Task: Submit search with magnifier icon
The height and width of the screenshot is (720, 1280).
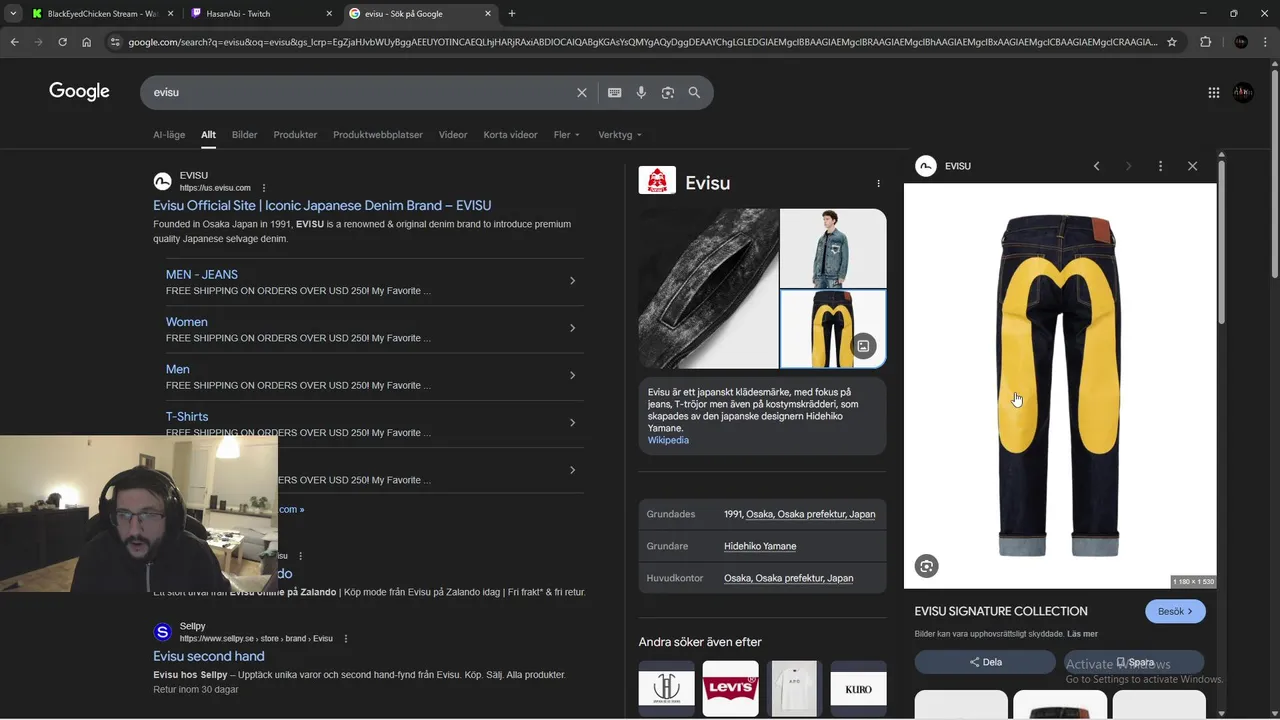Action: click(x=694, y=92)
